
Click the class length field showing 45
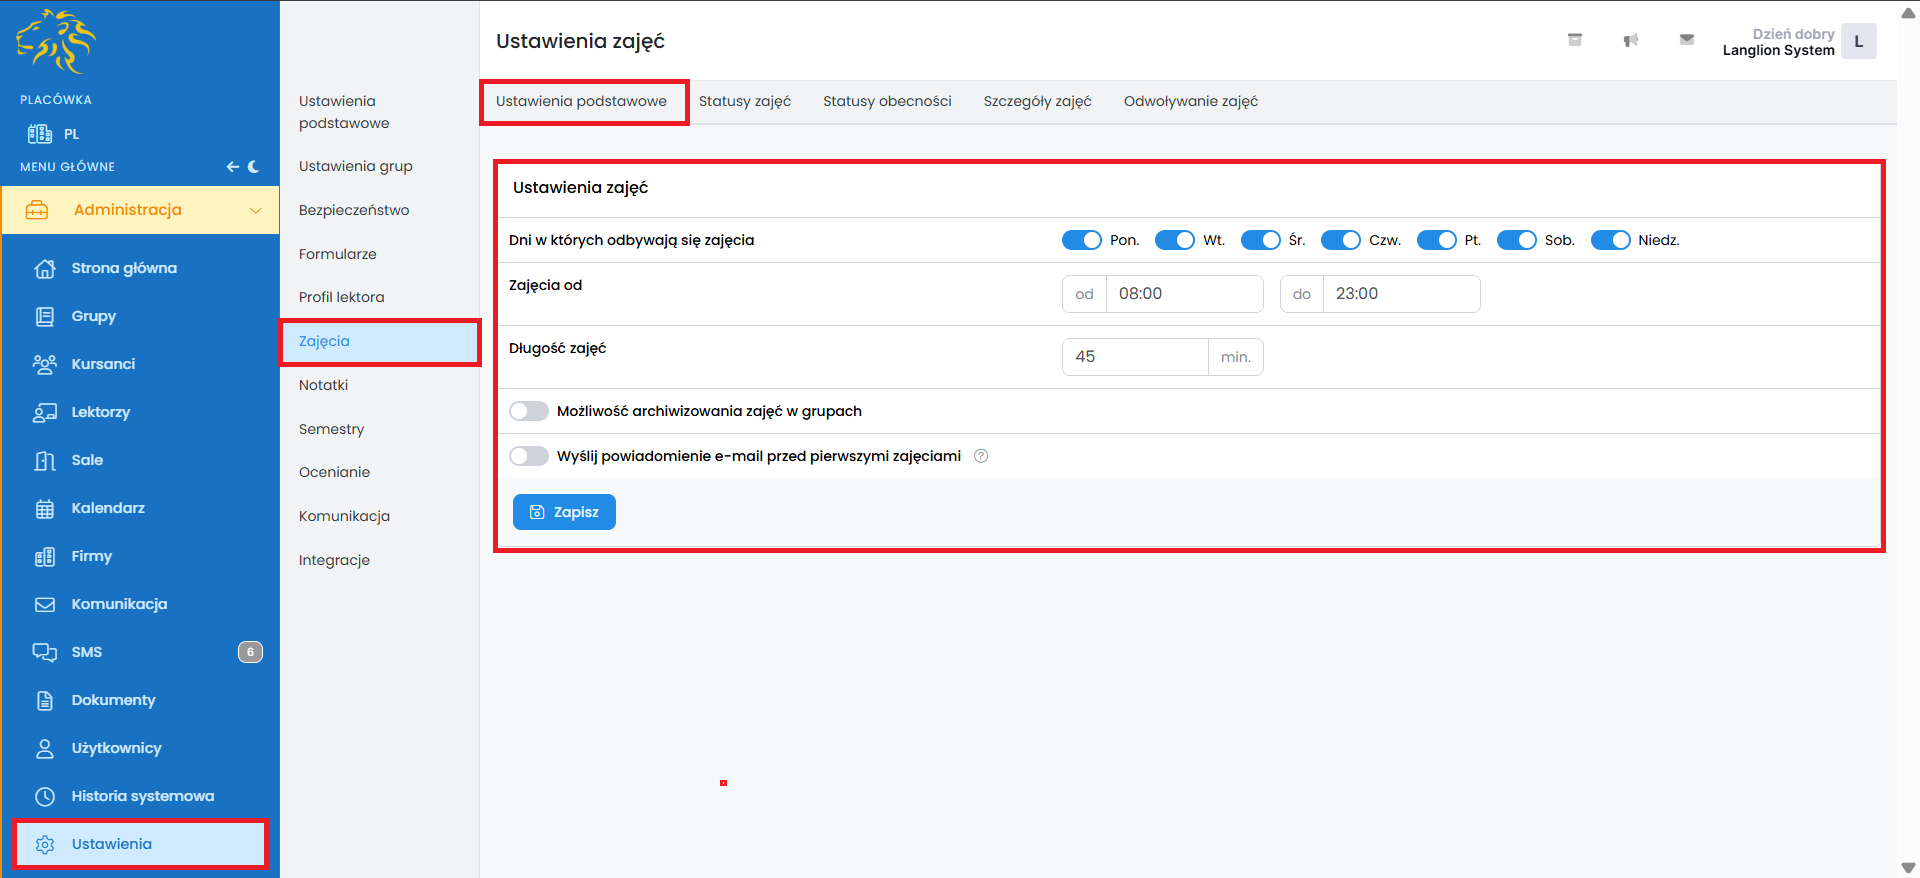[x=1135, y=357]
